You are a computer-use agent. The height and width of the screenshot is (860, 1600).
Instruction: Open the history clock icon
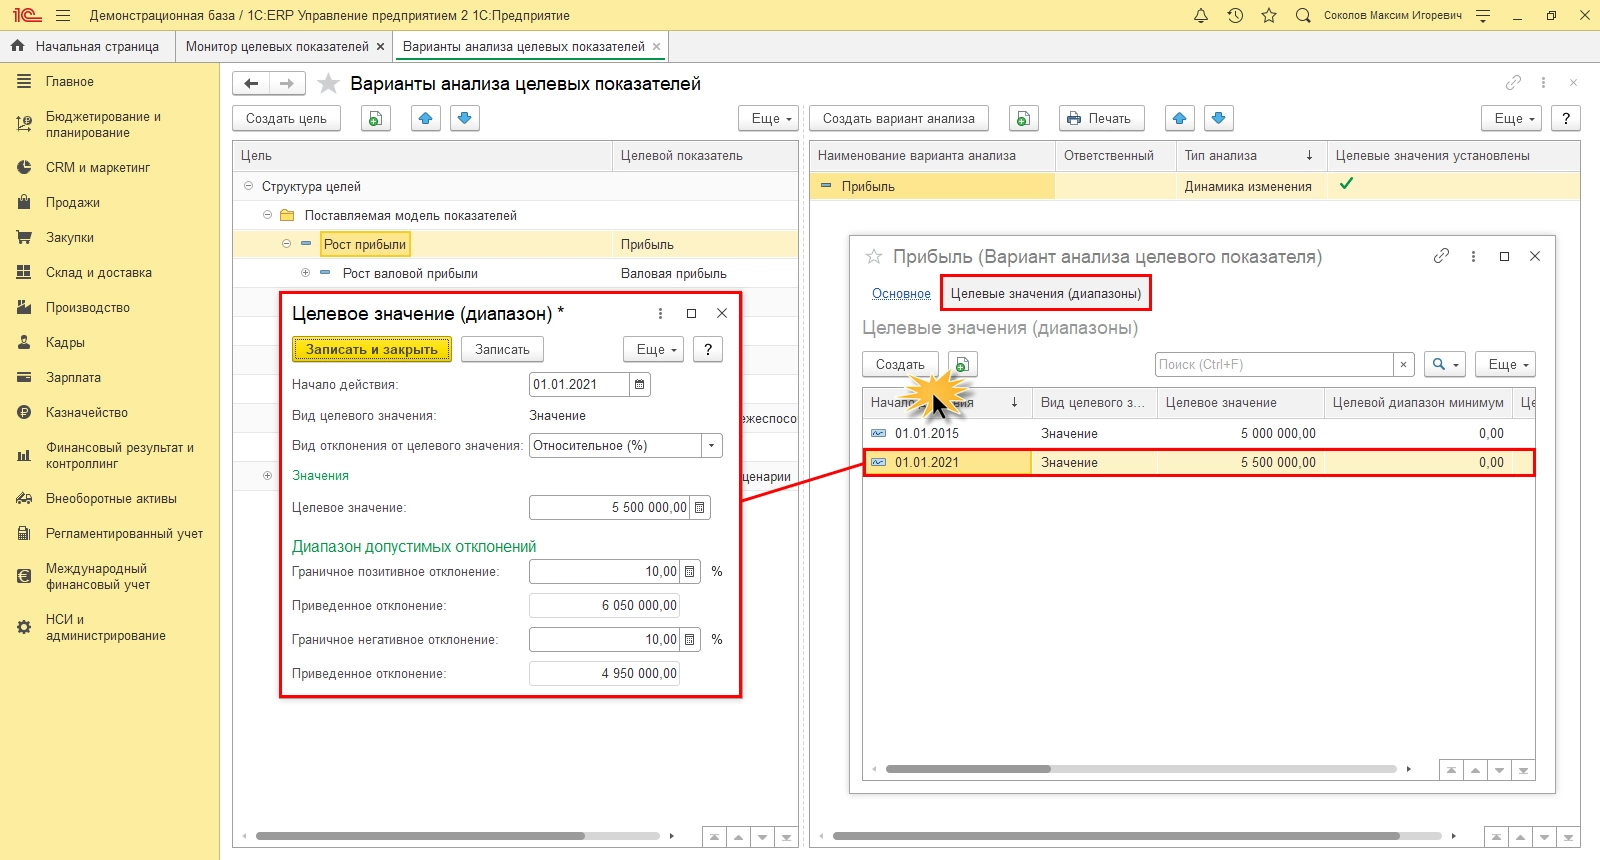(x=1235, y=15)
